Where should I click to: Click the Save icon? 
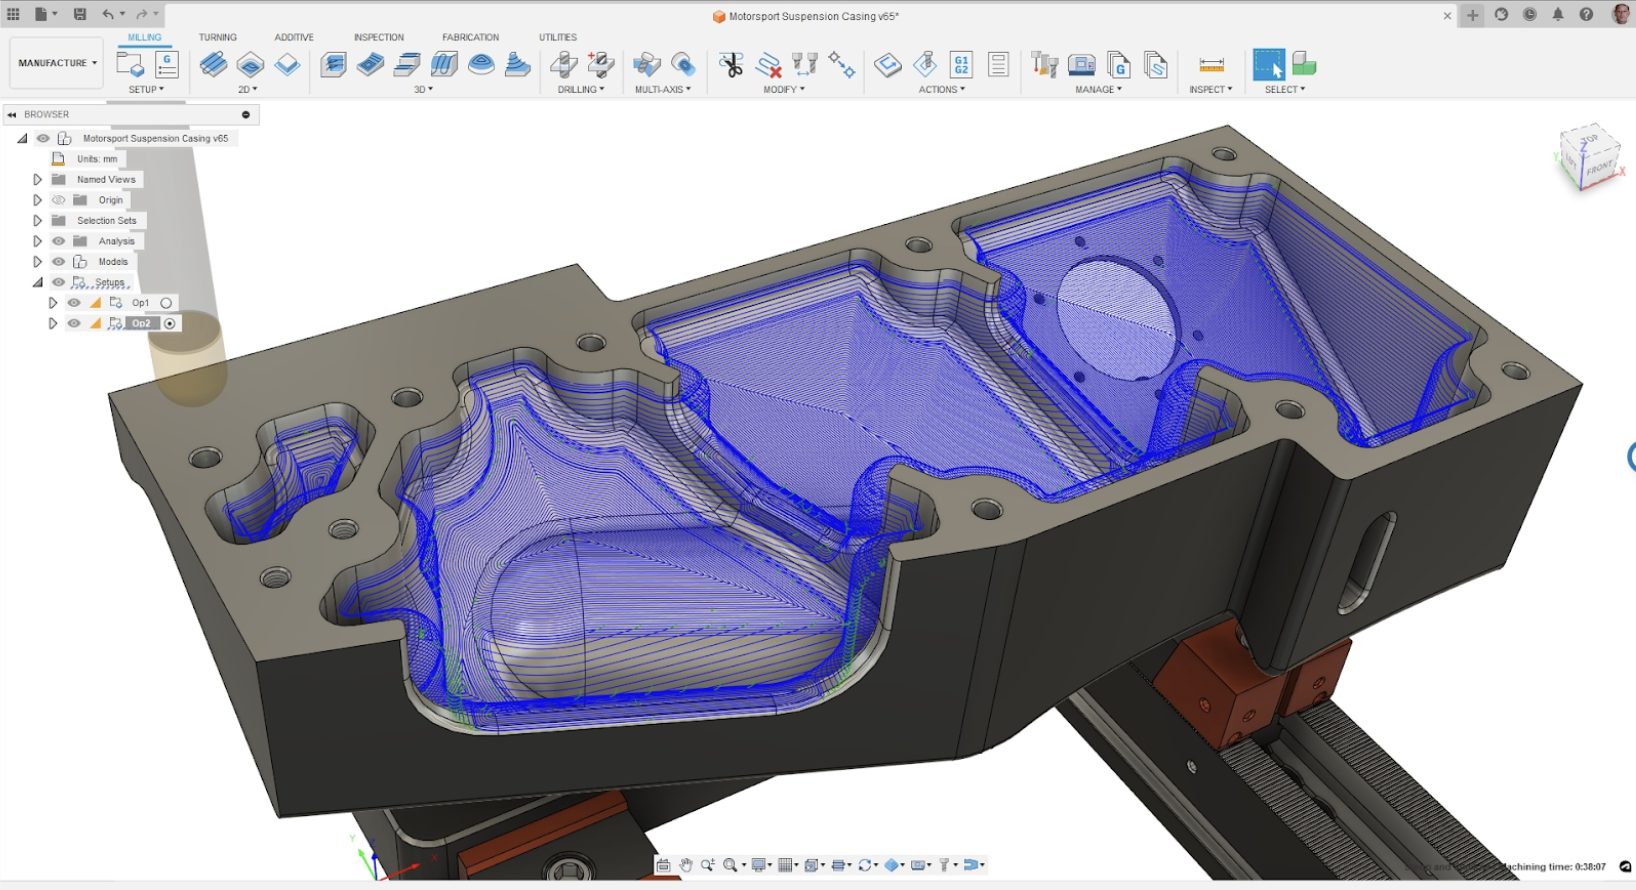click(x=80, y=14)
